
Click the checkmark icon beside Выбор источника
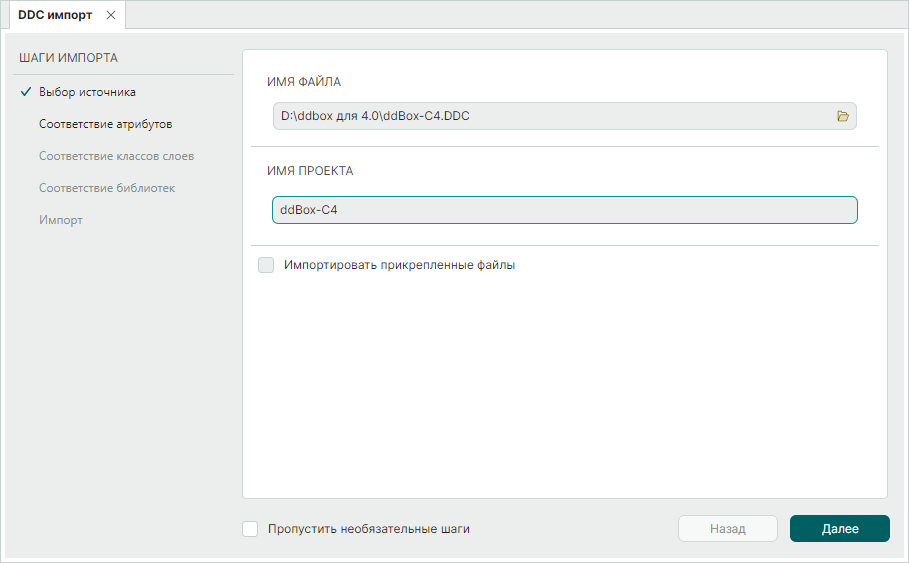(25, 92)
